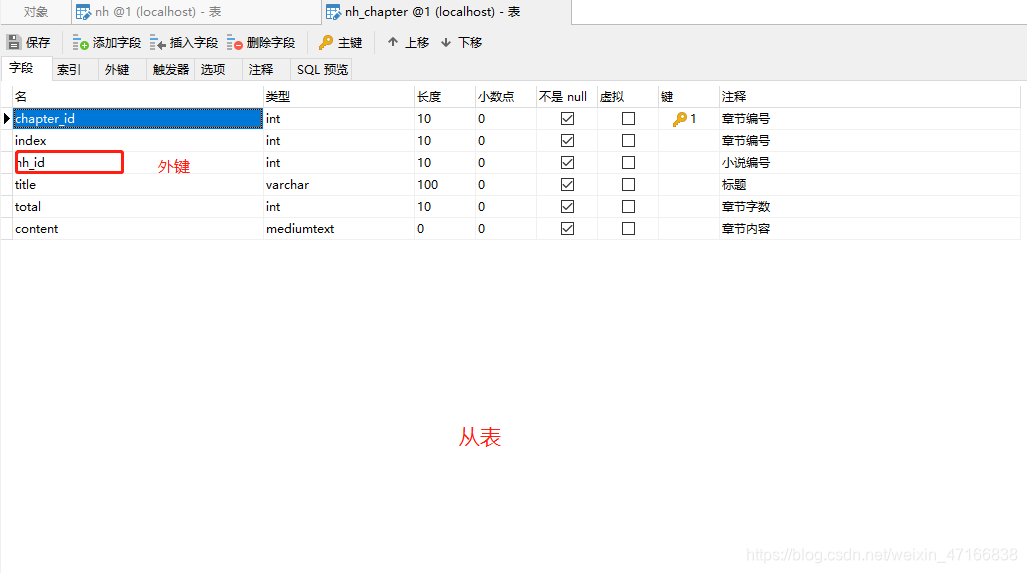Select the nh_id field name cell

(x=138, y=162)
